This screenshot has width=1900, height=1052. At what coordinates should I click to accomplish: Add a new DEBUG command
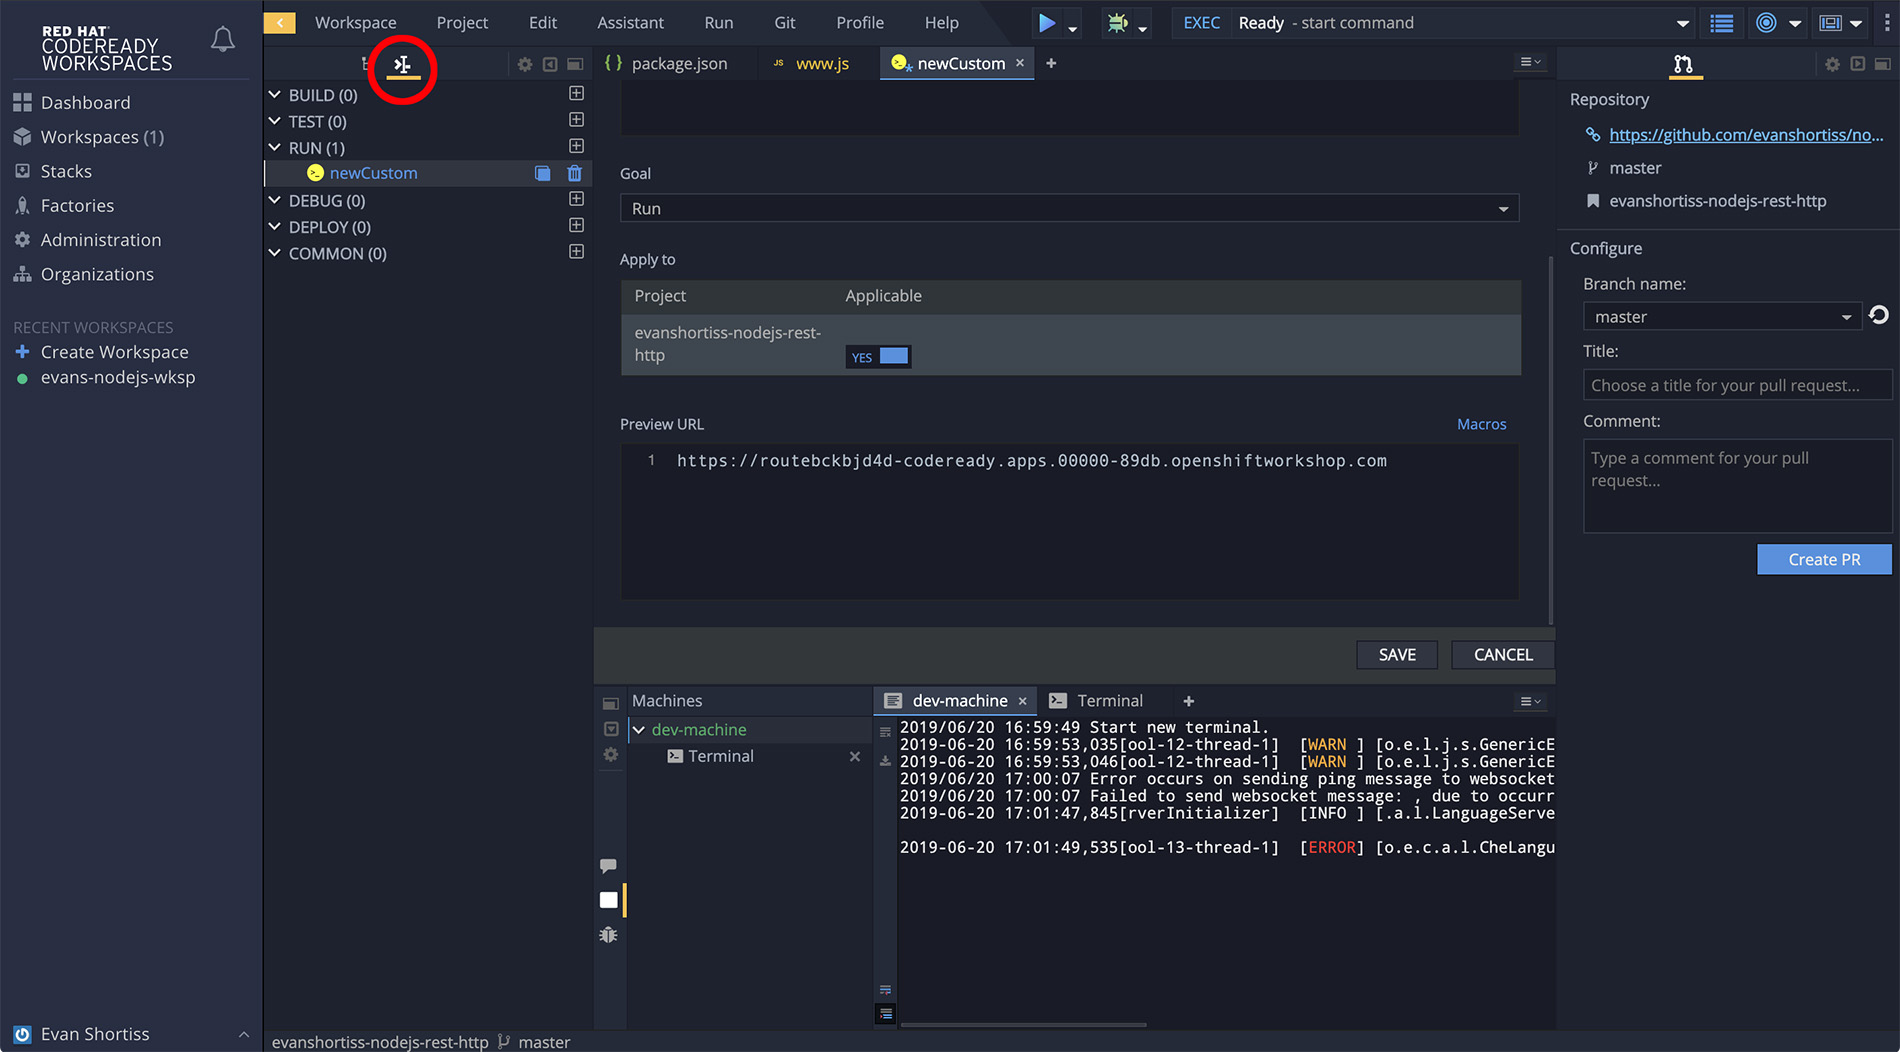point(576,199)
